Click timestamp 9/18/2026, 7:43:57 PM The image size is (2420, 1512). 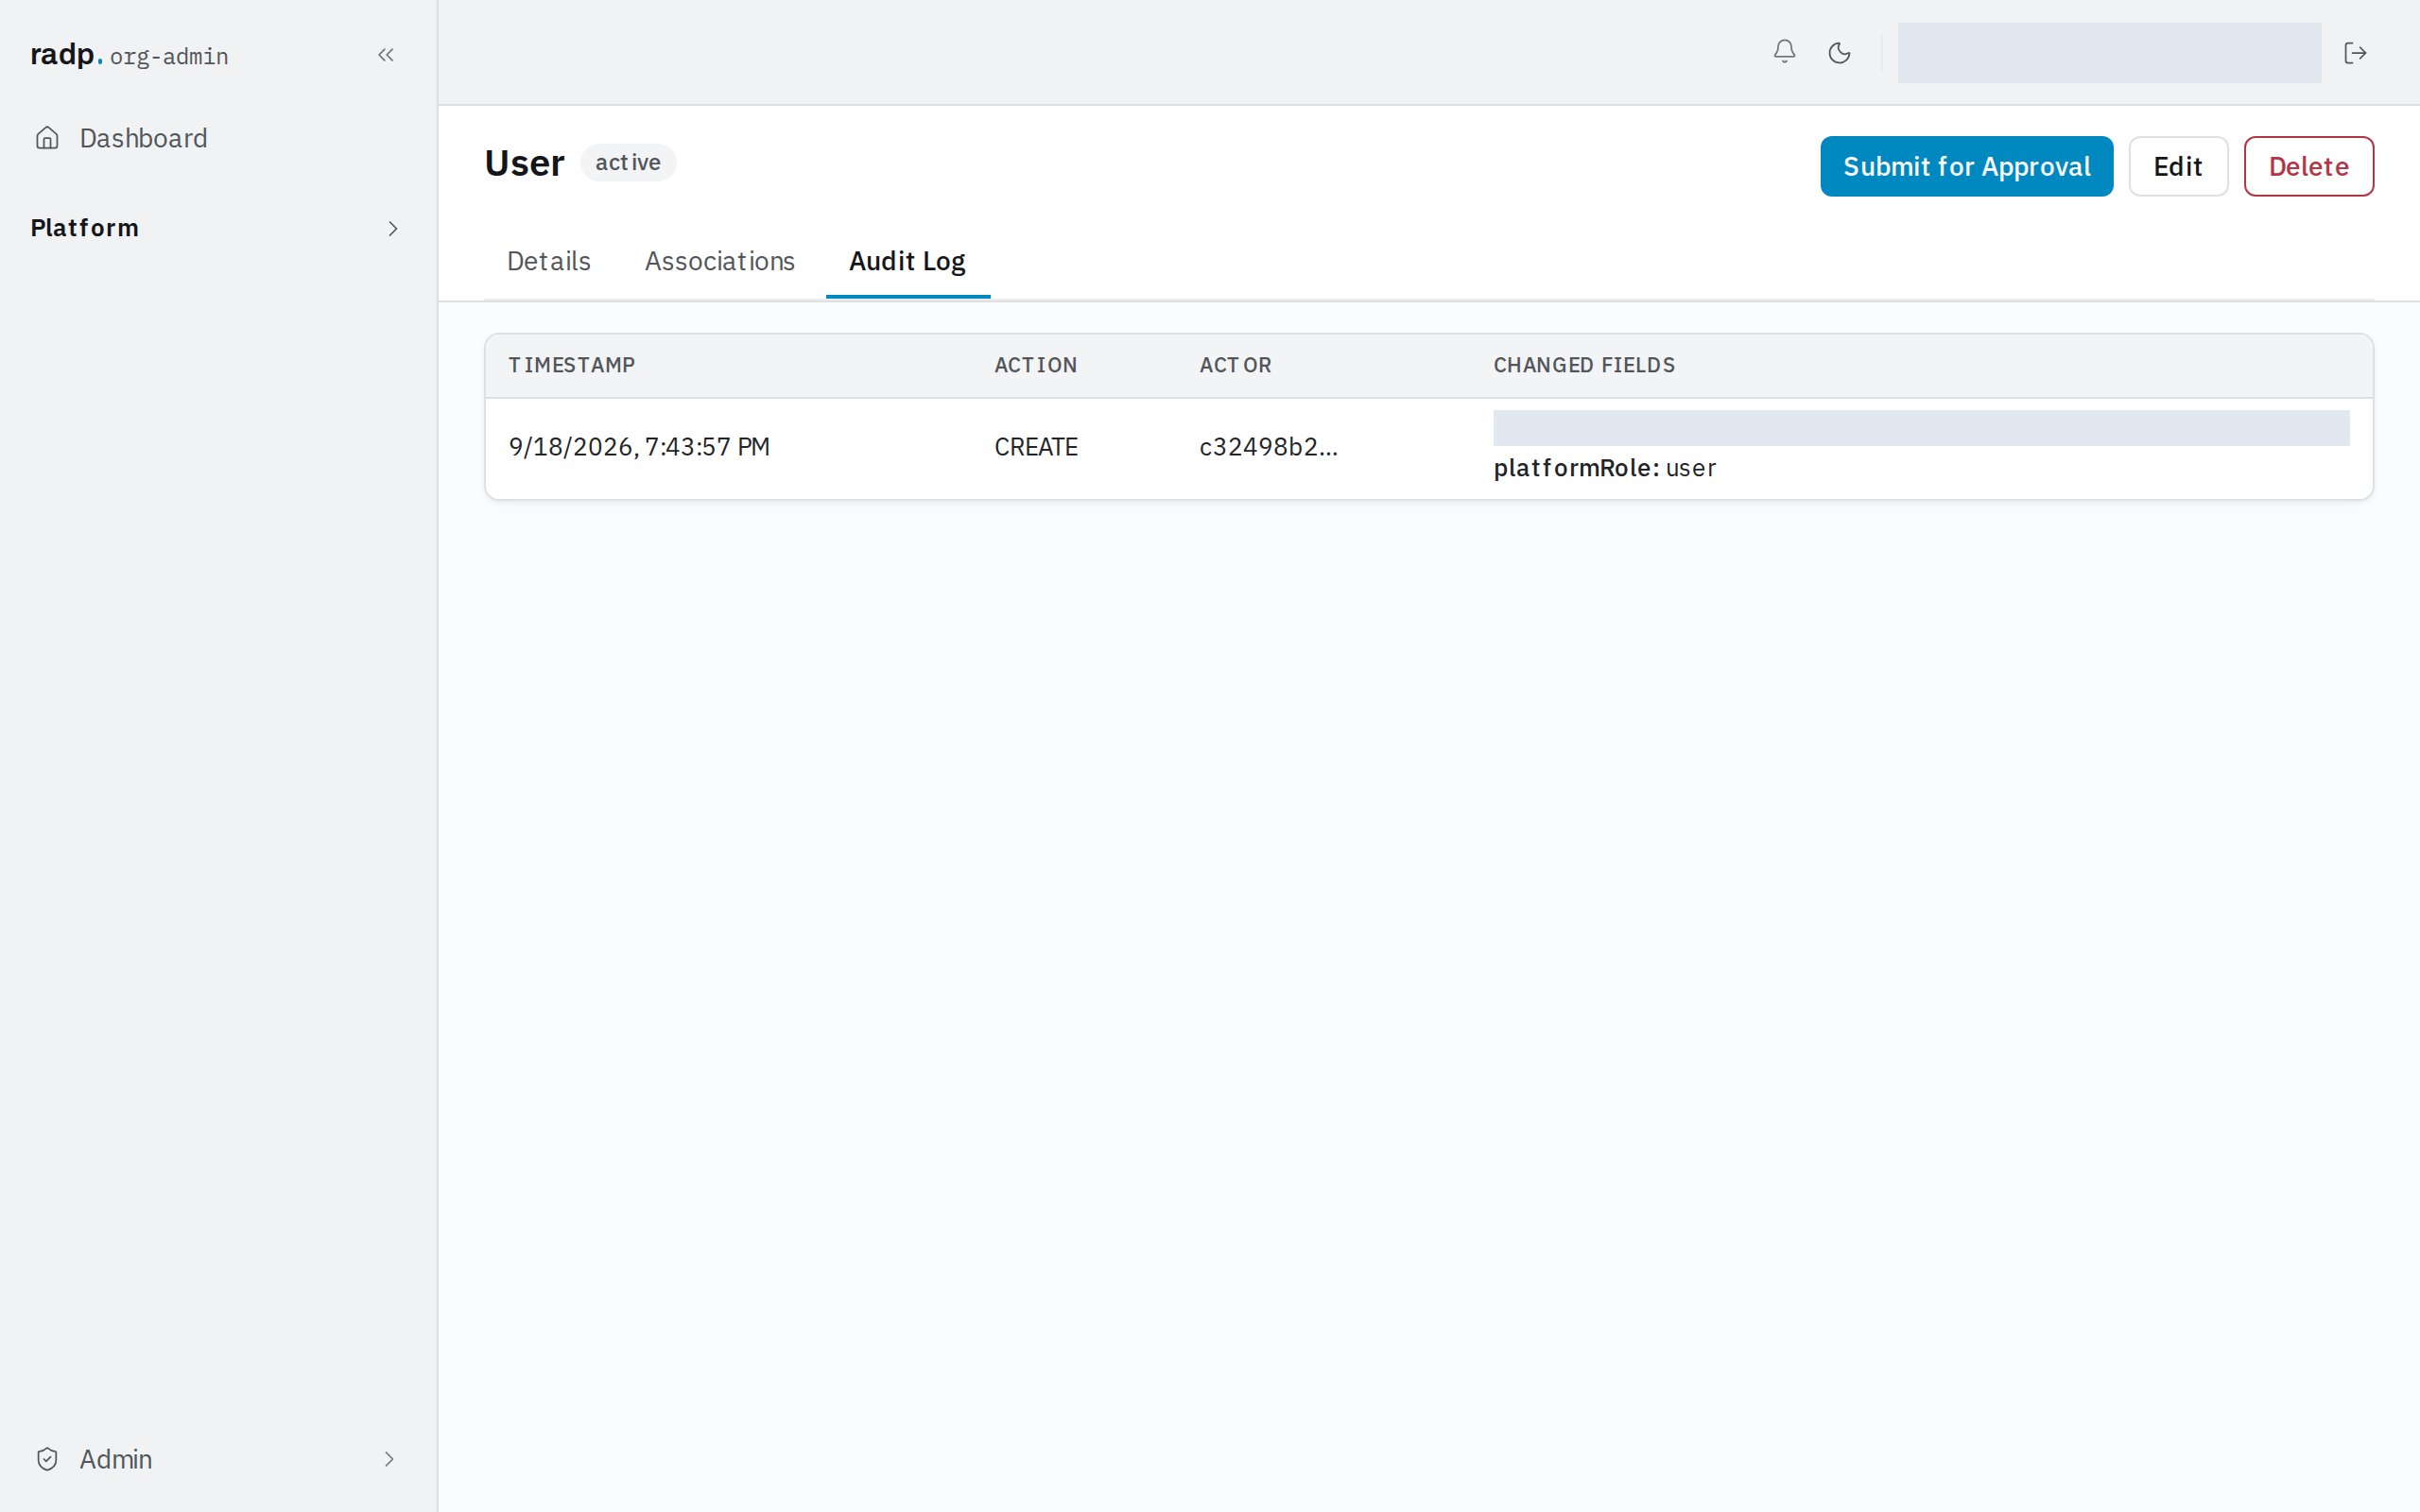(639, 447)
